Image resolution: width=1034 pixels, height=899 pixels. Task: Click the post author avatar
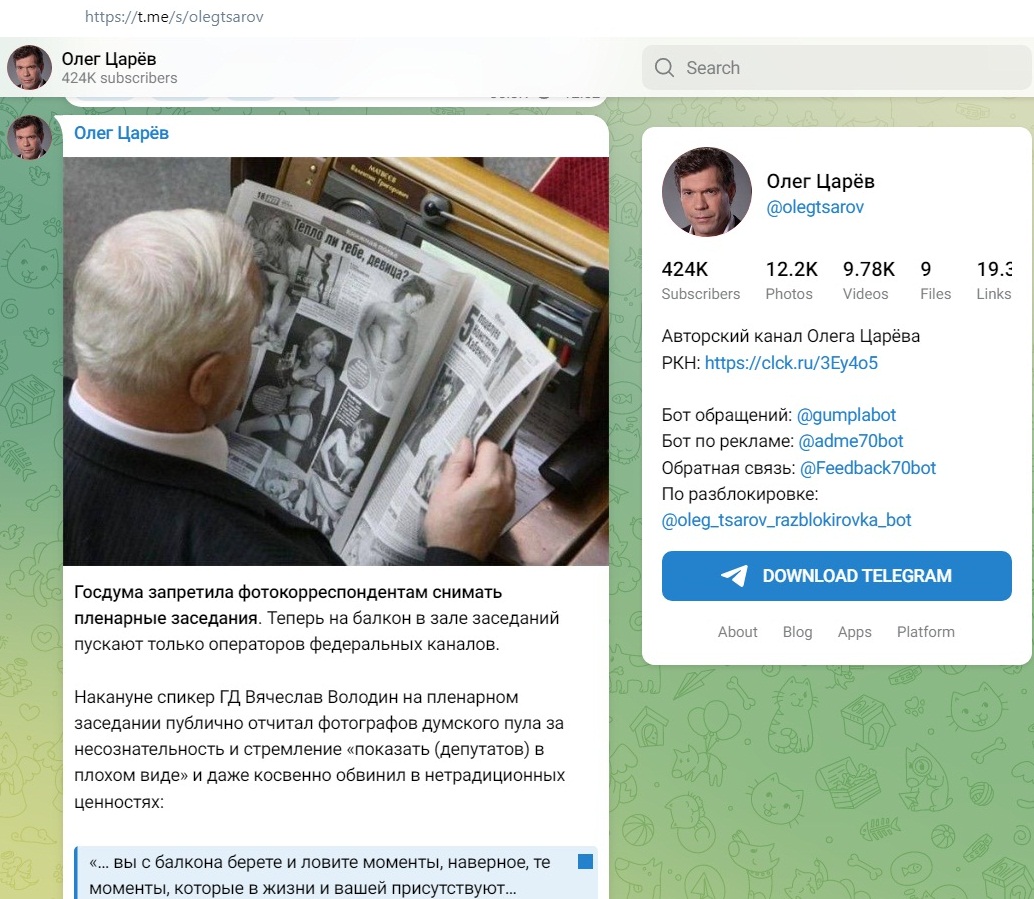pos(29,137)
